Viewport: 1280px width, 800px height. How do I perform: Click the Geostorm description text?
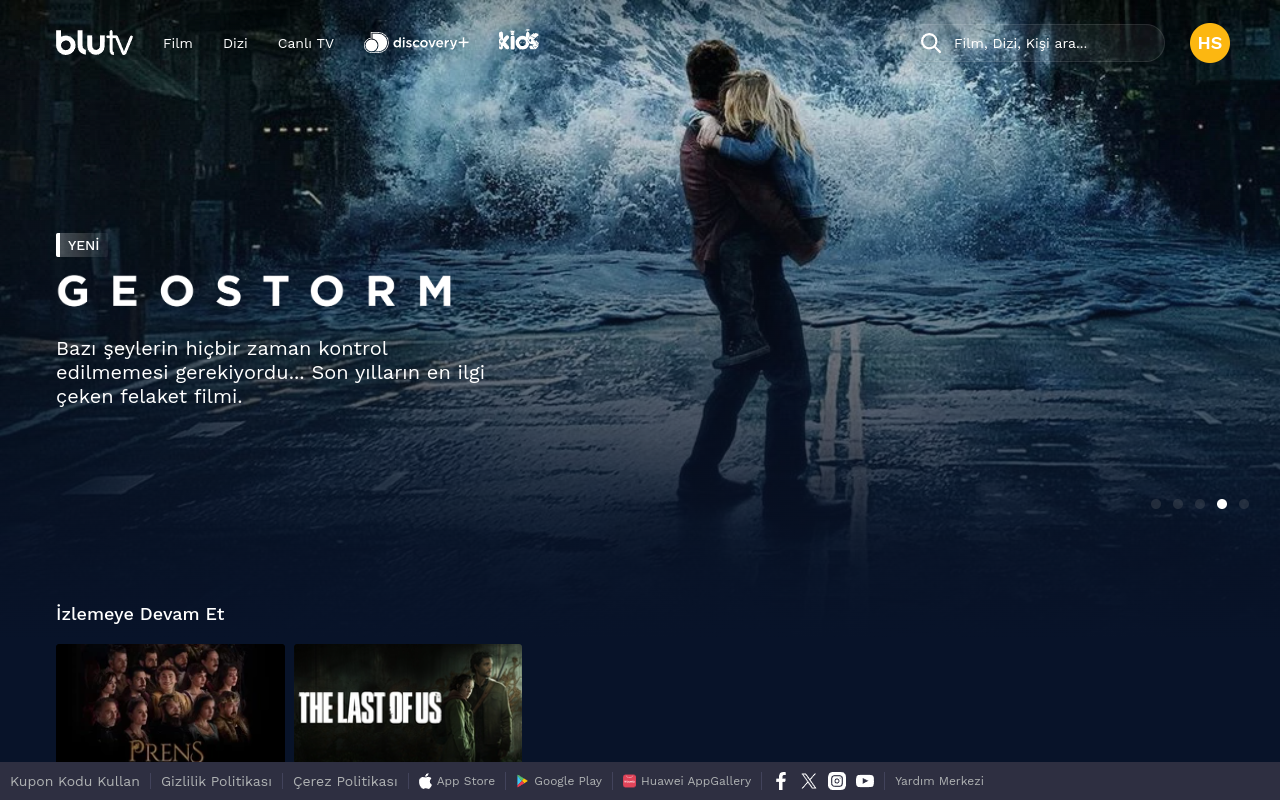[x=270, y=373]
